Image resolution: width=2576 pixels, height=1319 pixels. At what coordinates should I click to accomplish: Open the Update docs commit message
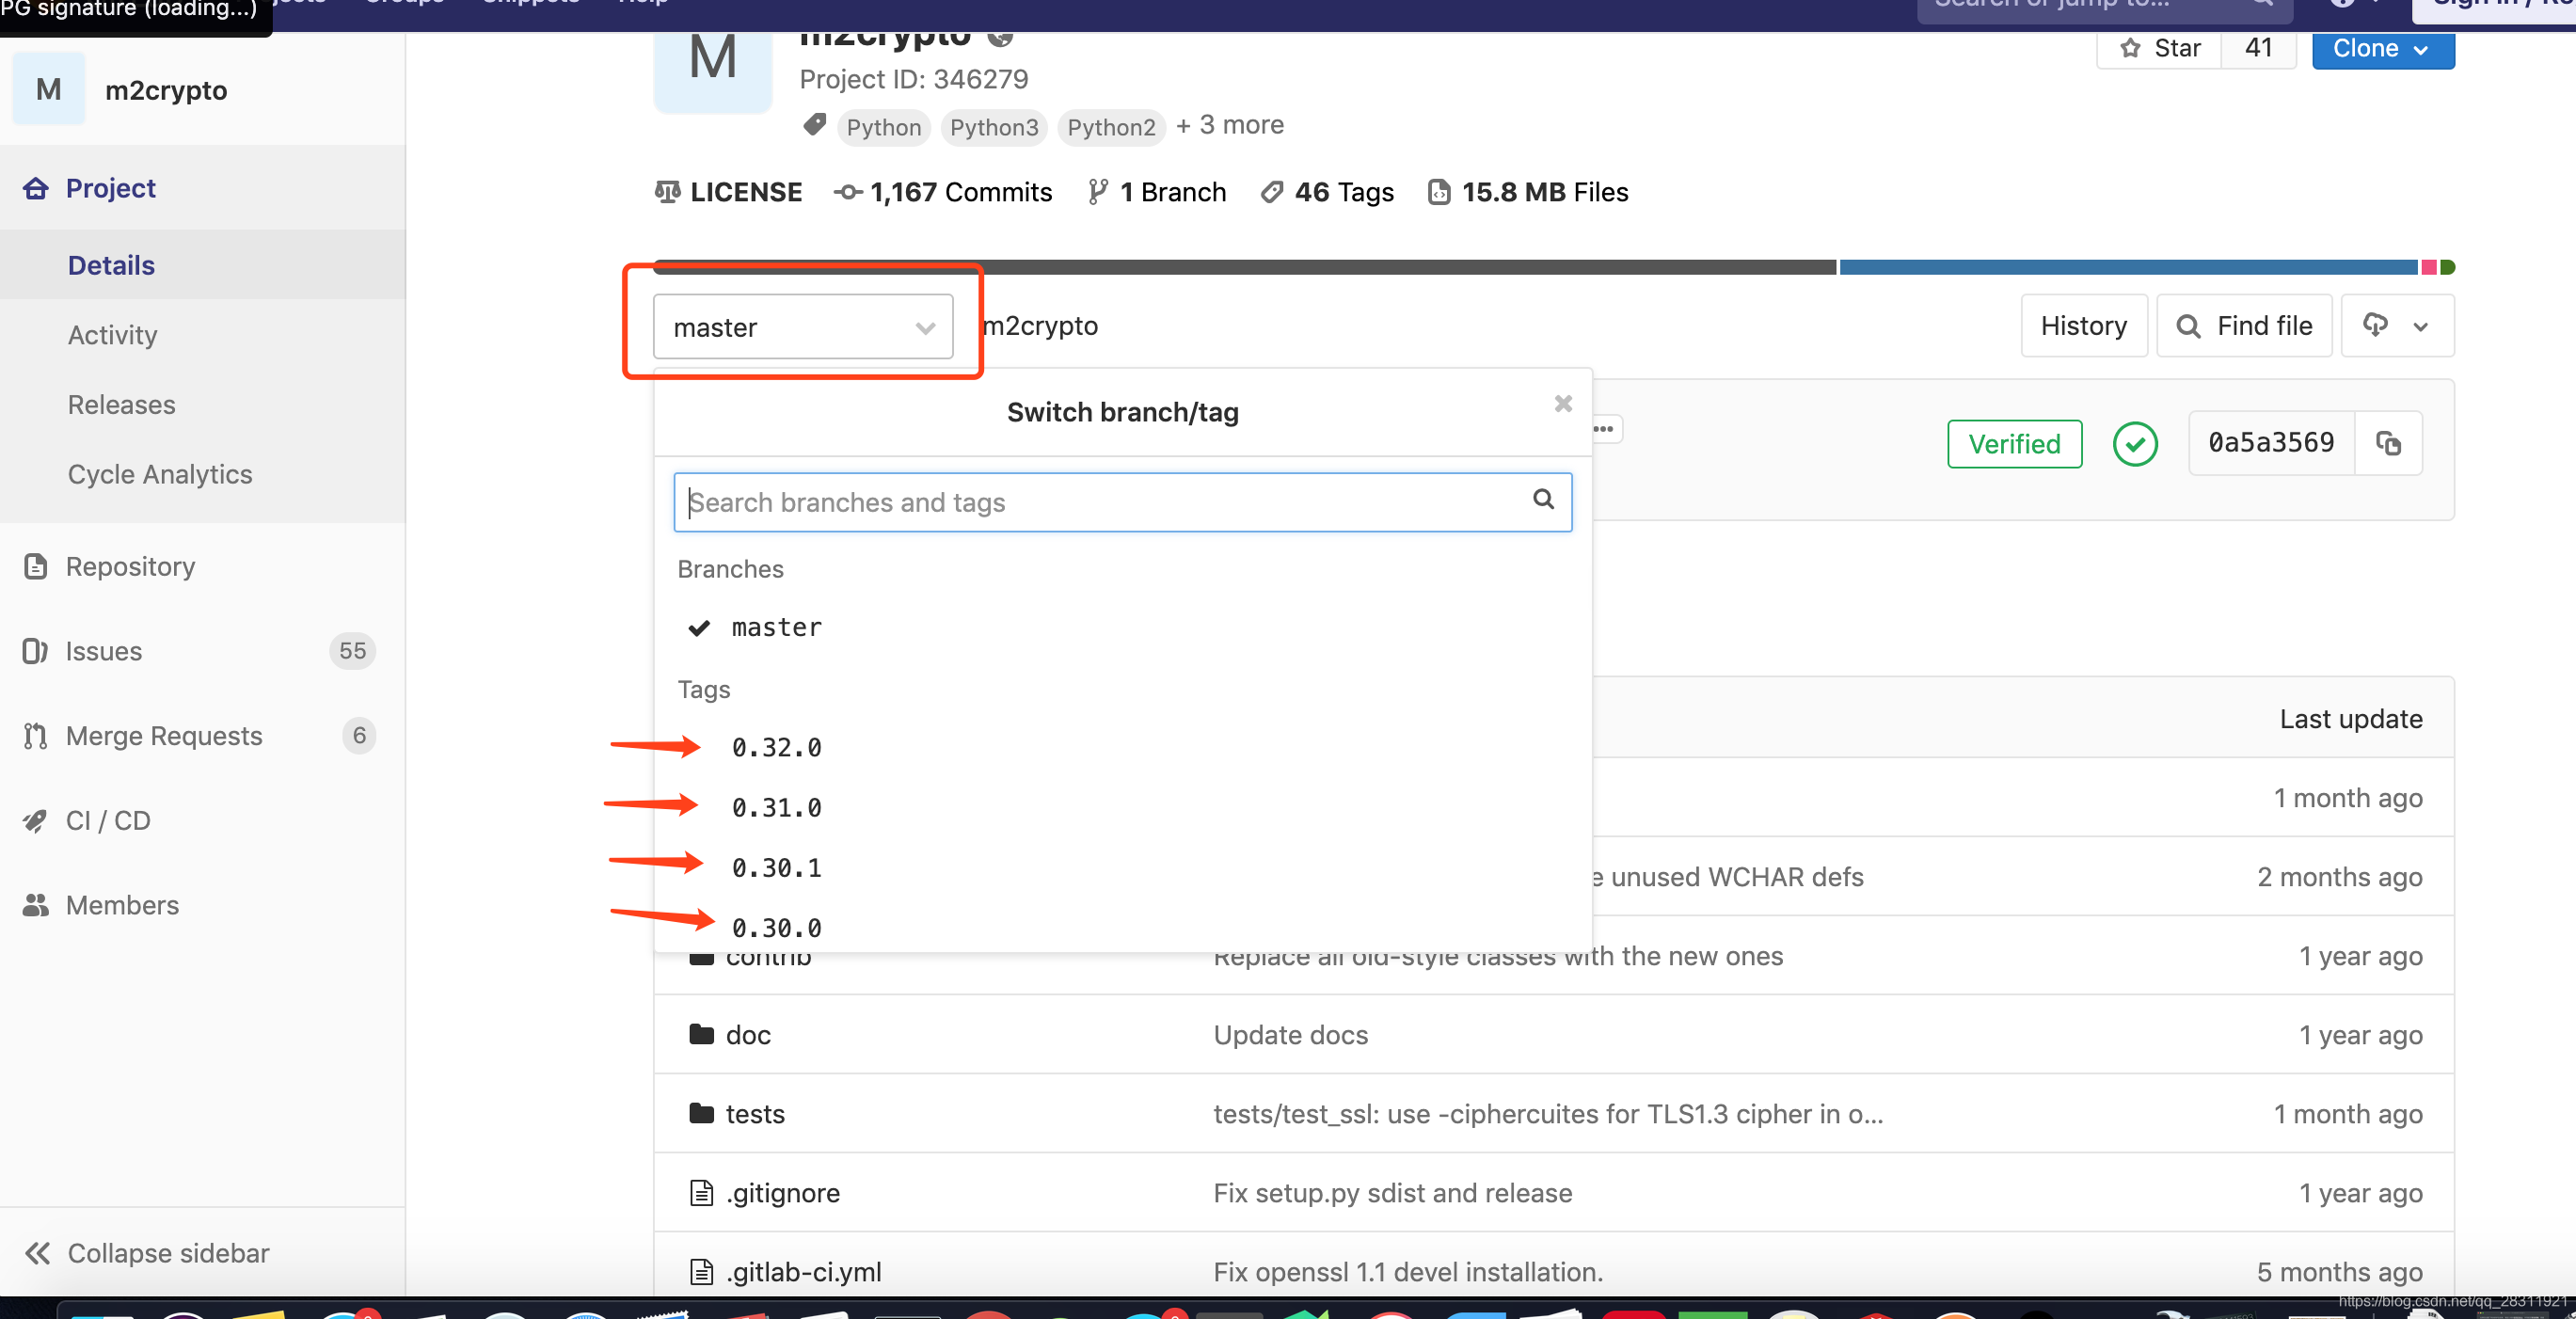pyautogui.click(x=1290, y=1034)
